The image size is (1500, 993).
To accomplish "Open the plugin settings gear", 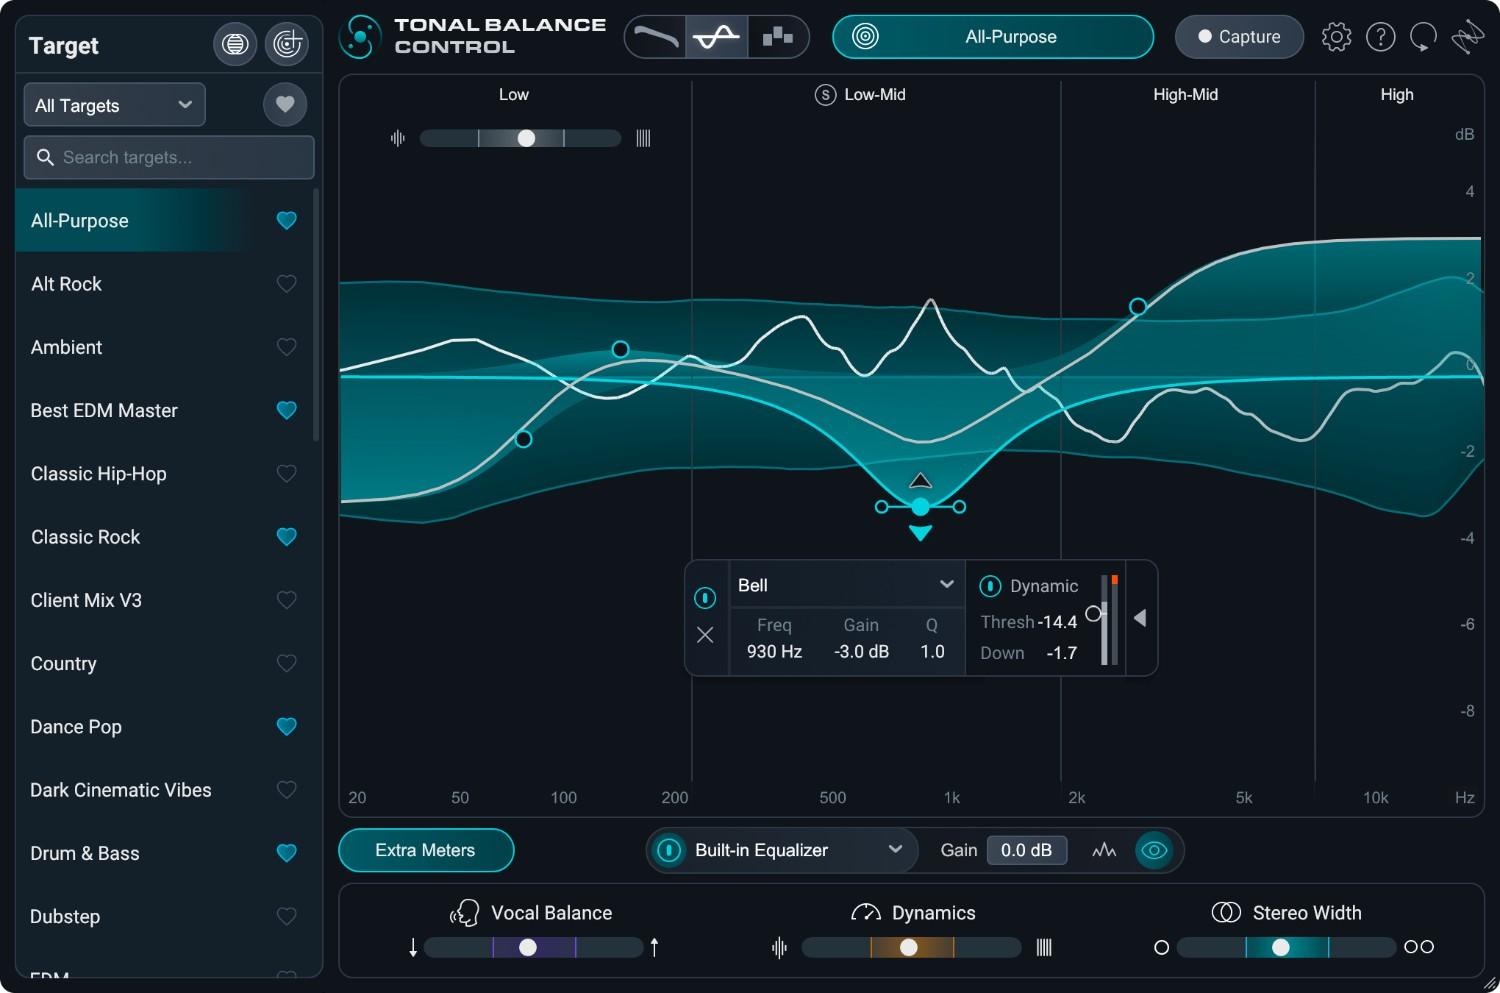I will tap(1336, 36).
